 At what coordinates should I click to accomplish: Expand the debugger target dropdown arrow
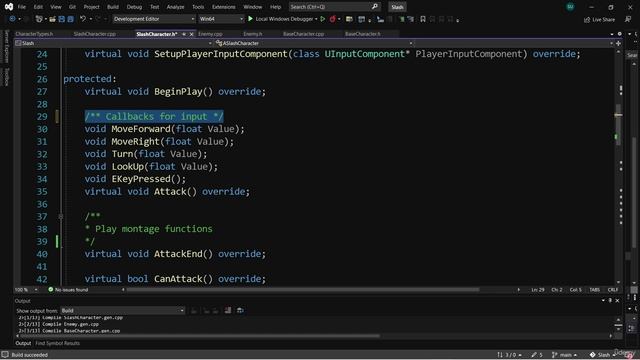point(316,19)
